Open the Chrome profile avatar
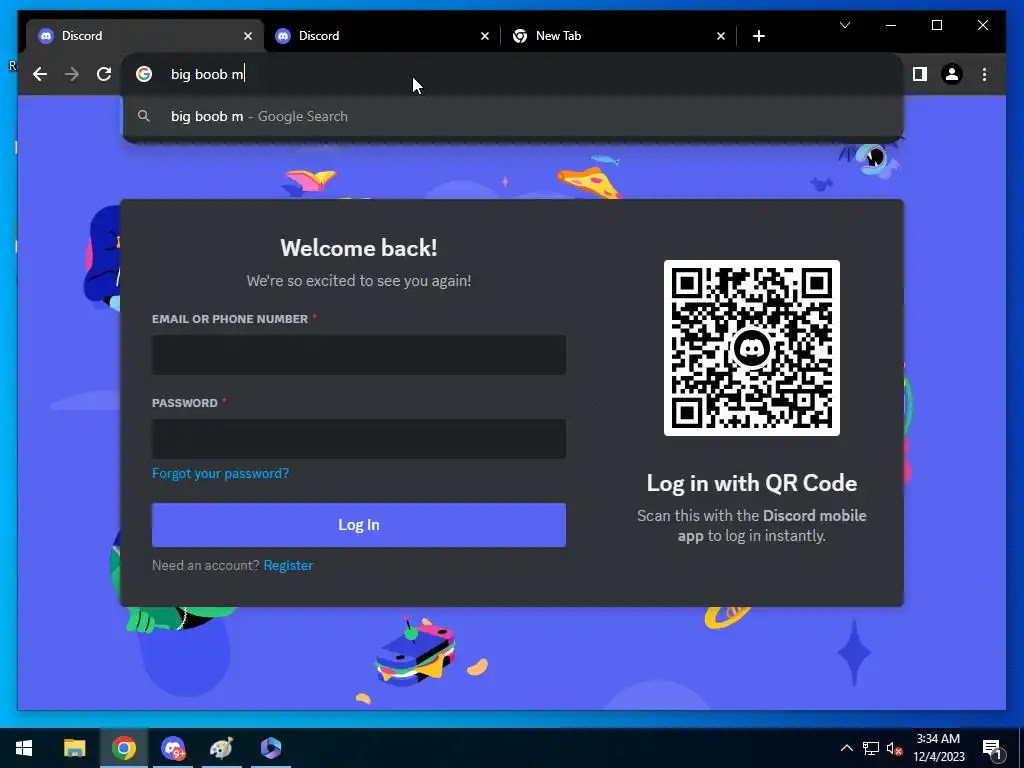Viewport: 1024px width, 768px height. point(952,74)
